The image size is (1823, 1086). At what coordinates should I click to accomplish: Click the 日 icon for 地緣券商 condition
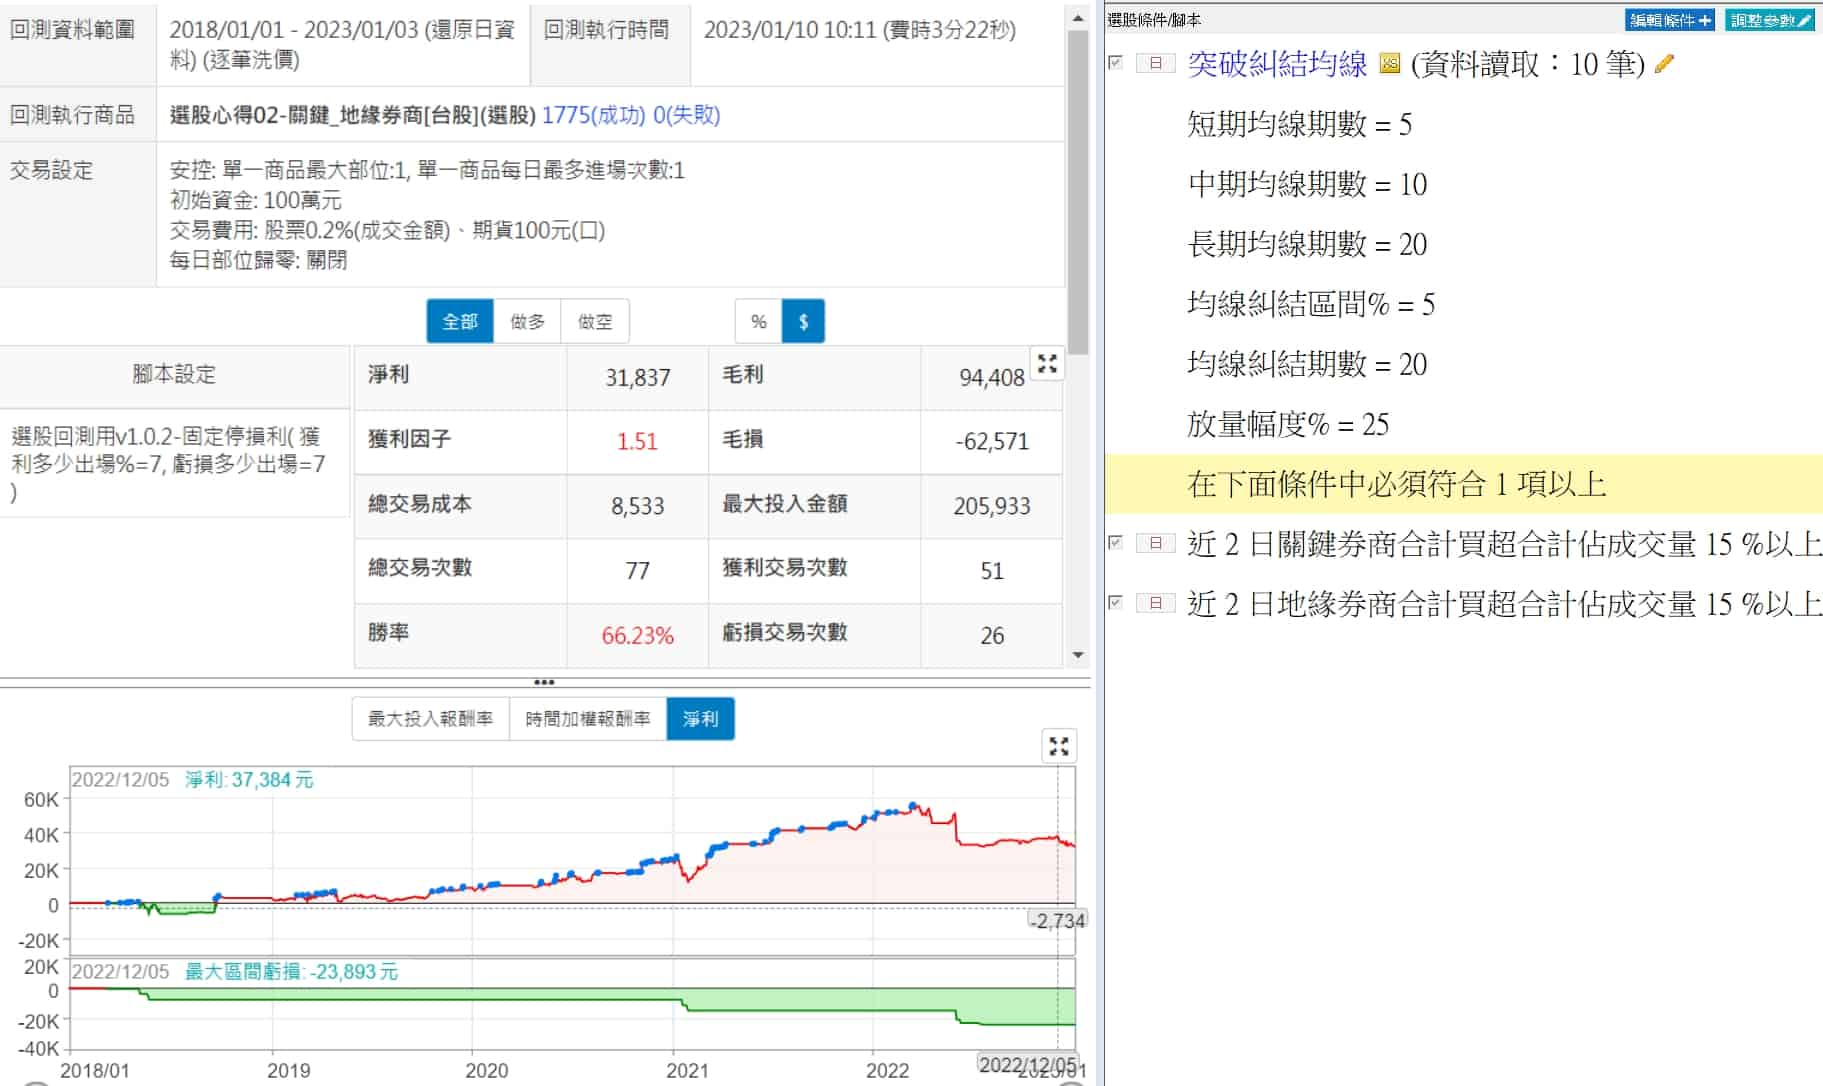(1155, 603)
